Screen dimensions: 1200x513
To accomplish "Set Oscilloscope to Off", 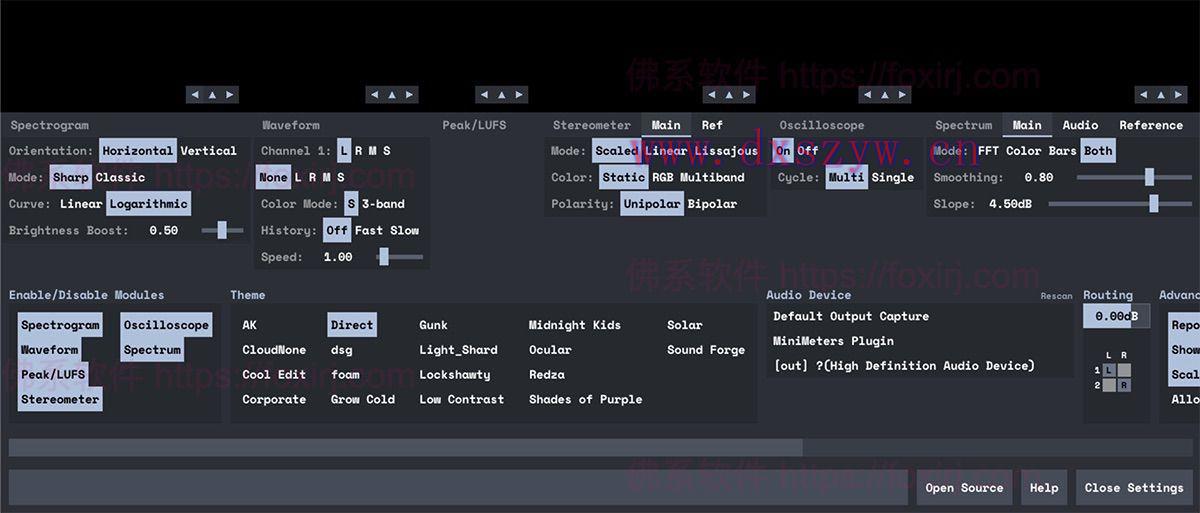I will point(807,151).
